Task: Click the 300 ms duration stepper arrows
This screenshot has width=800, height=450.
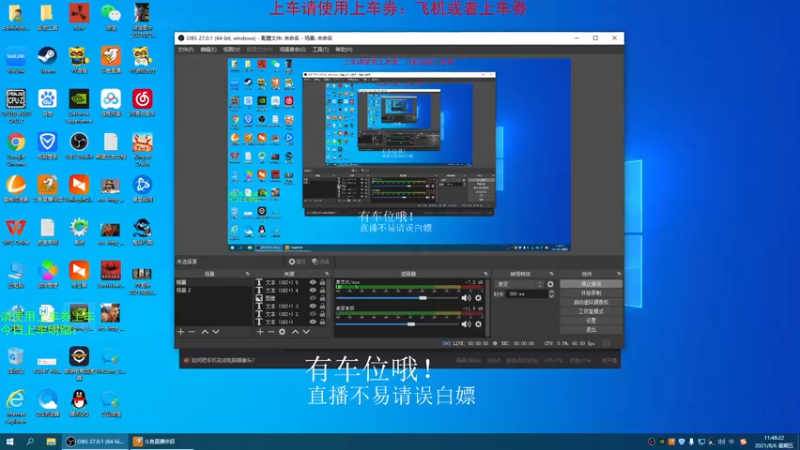Action: [551, 294]
